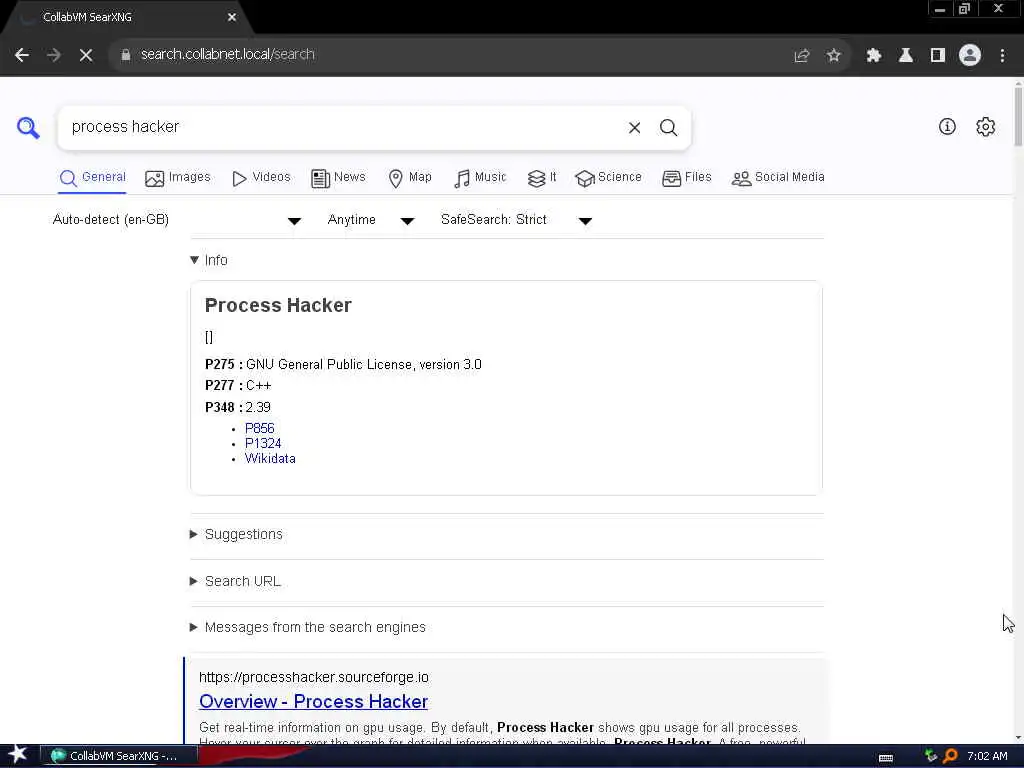Focus the search query input

tap(343, 127)
